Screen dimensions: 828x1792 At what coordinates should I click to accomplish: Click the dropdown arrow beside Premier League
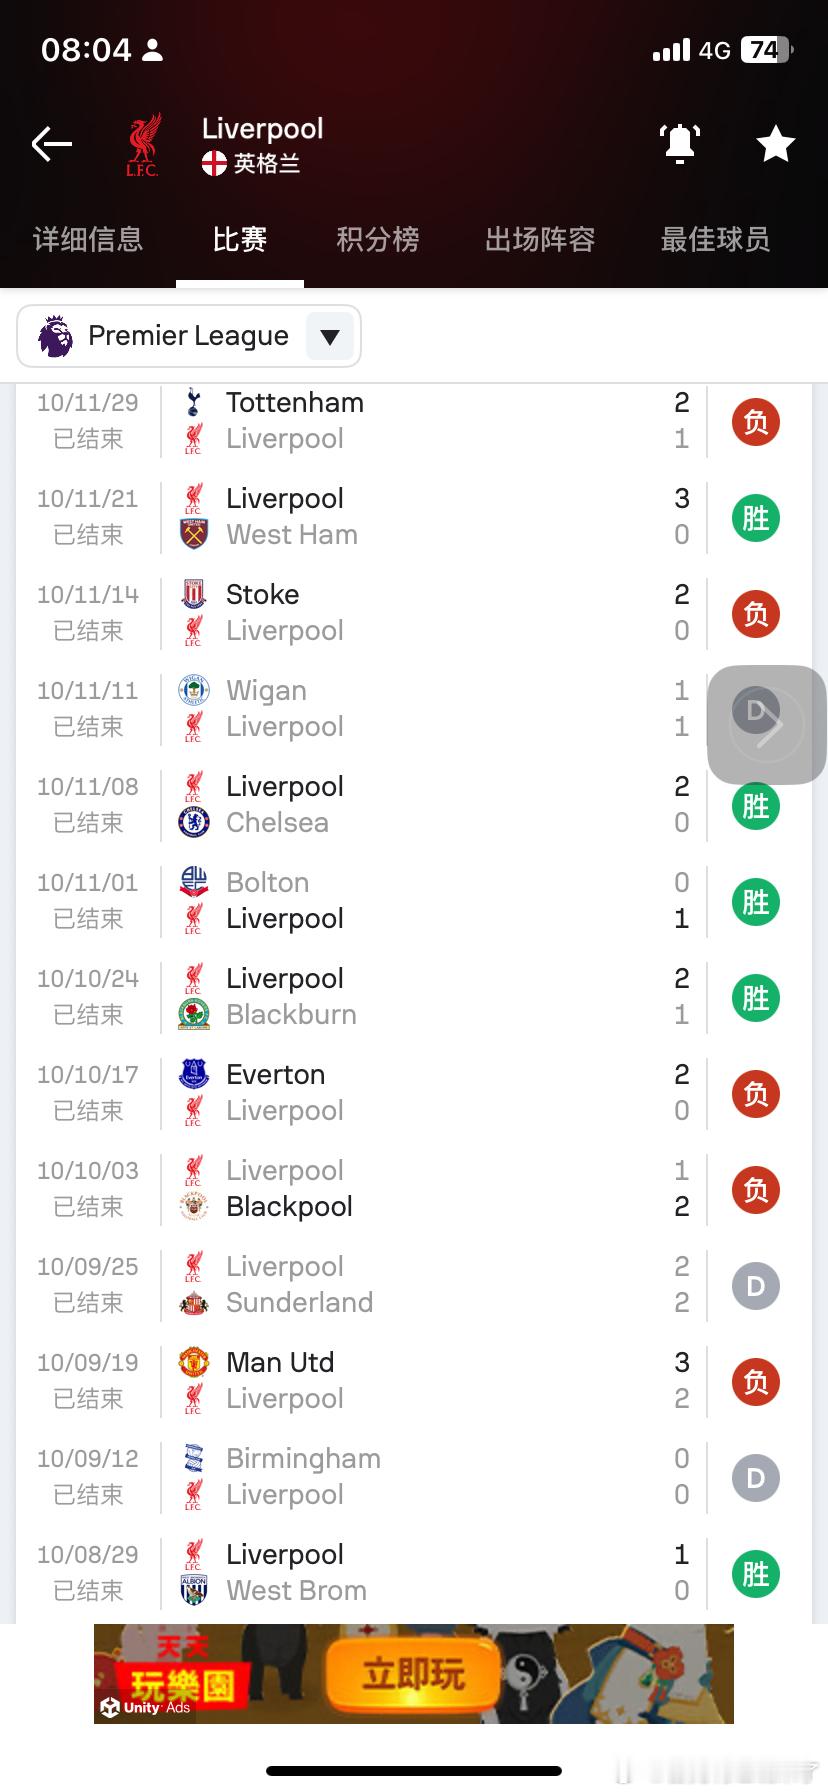click(330, 337)
